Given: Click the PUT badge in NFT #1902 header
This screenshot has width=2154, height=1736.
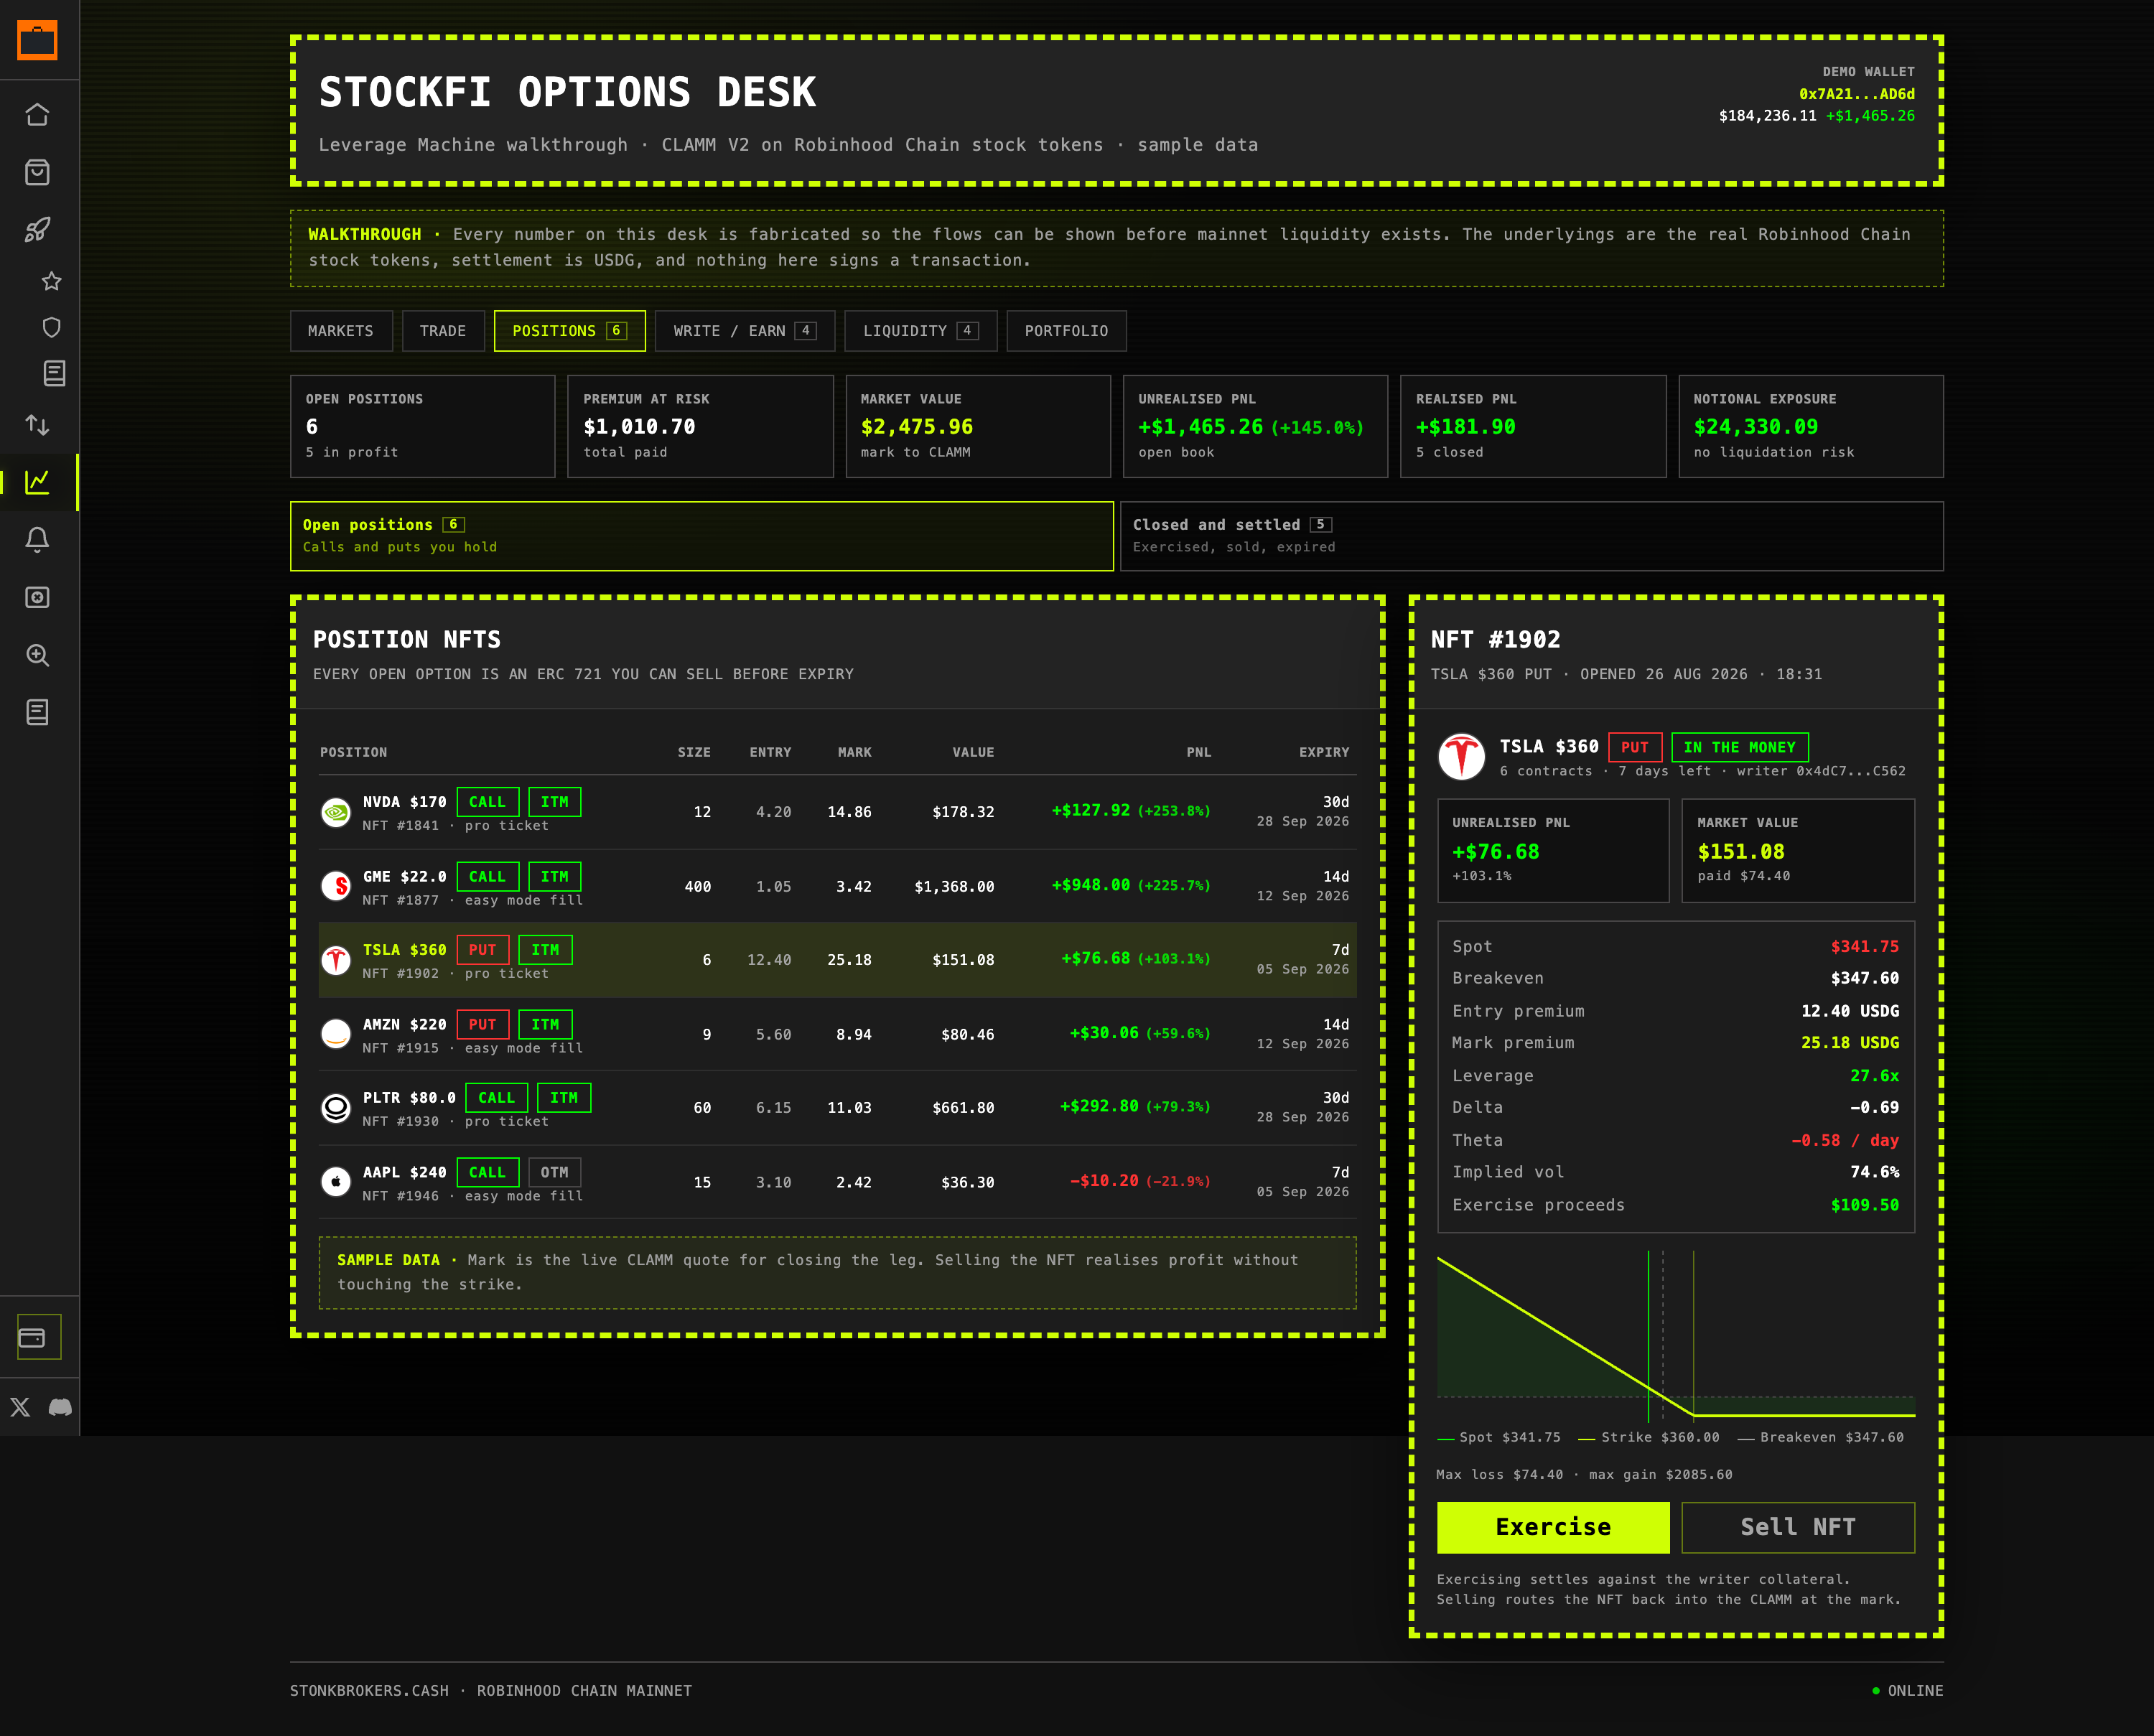Looking at the screenshot, I should coord(1635,747).
